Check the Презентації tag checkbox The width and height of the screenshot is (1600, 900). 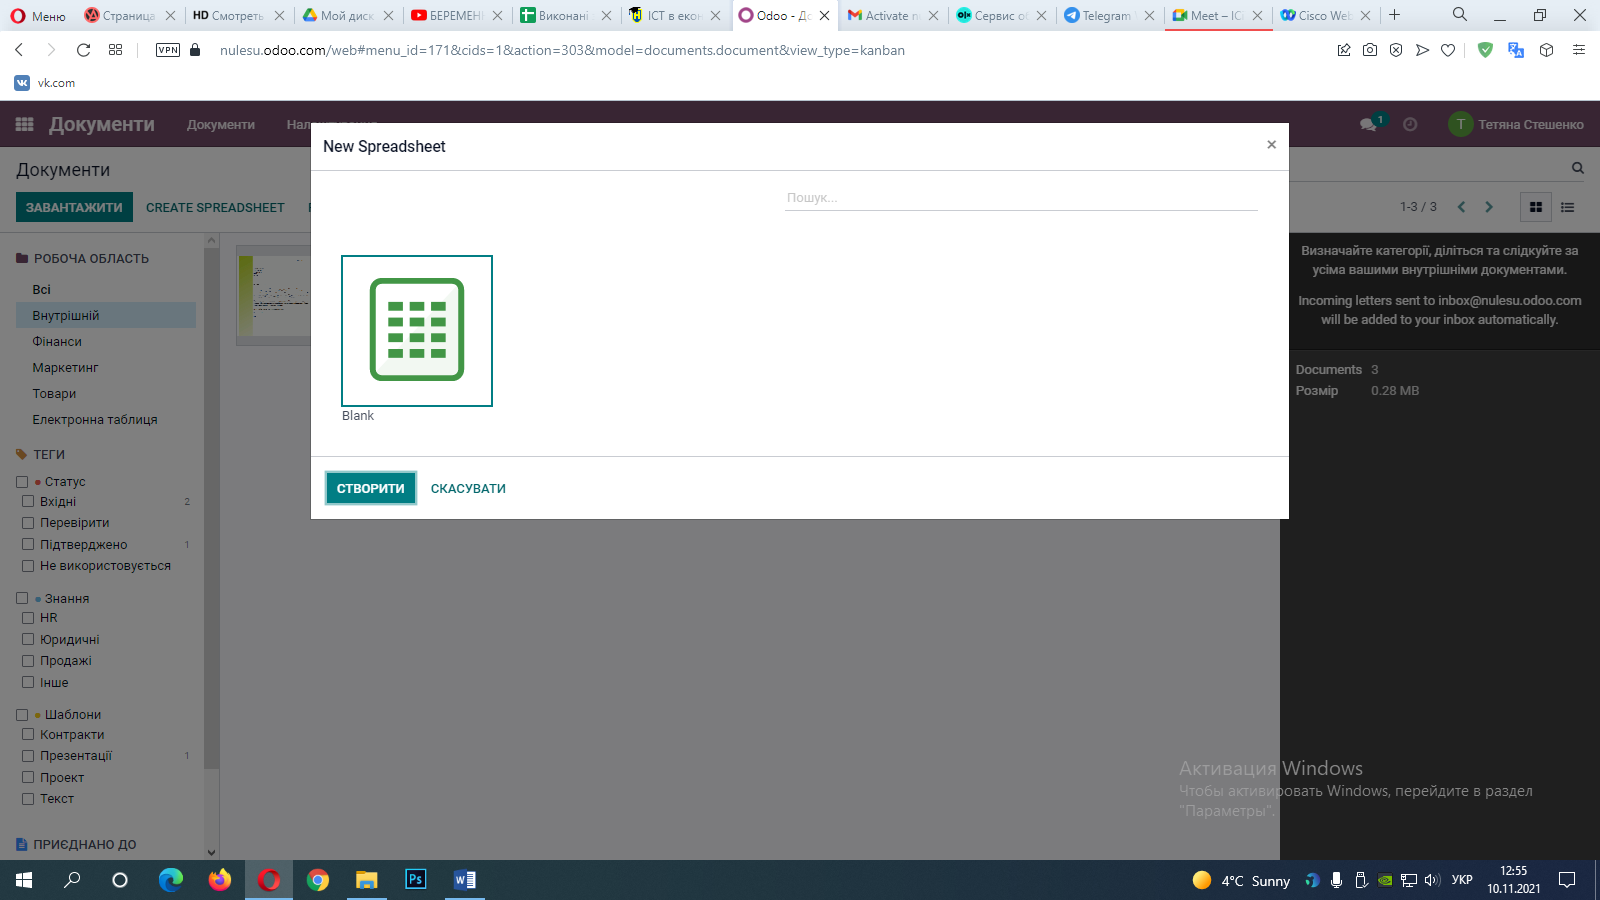click(x=28, y=756)
